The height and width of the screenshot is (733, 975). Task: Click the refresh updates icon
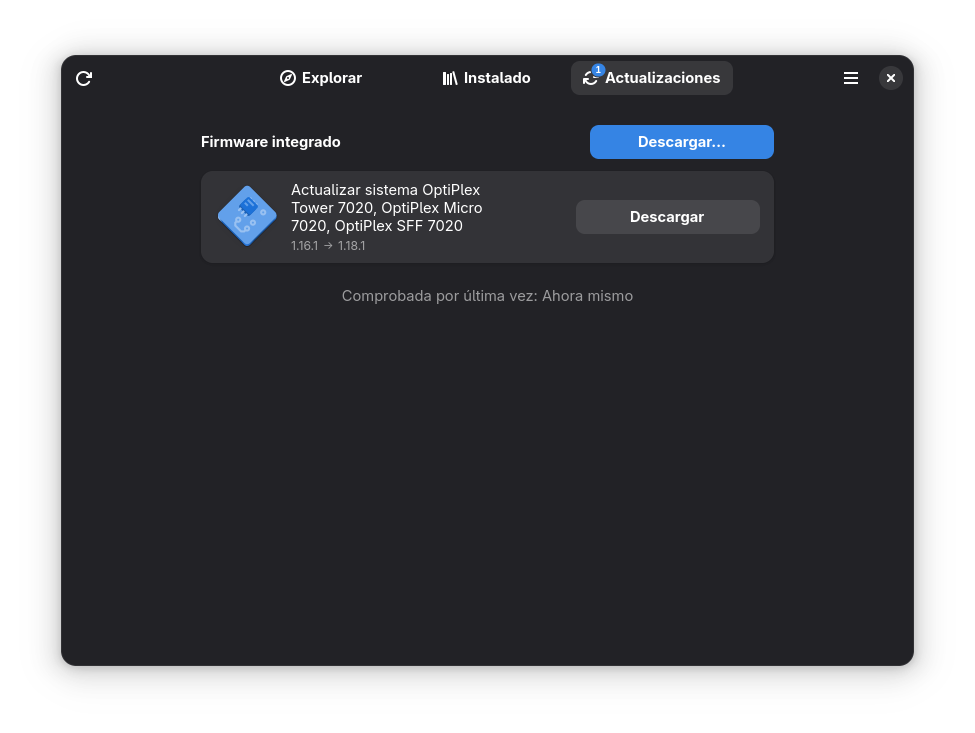(x=84, y=78)
